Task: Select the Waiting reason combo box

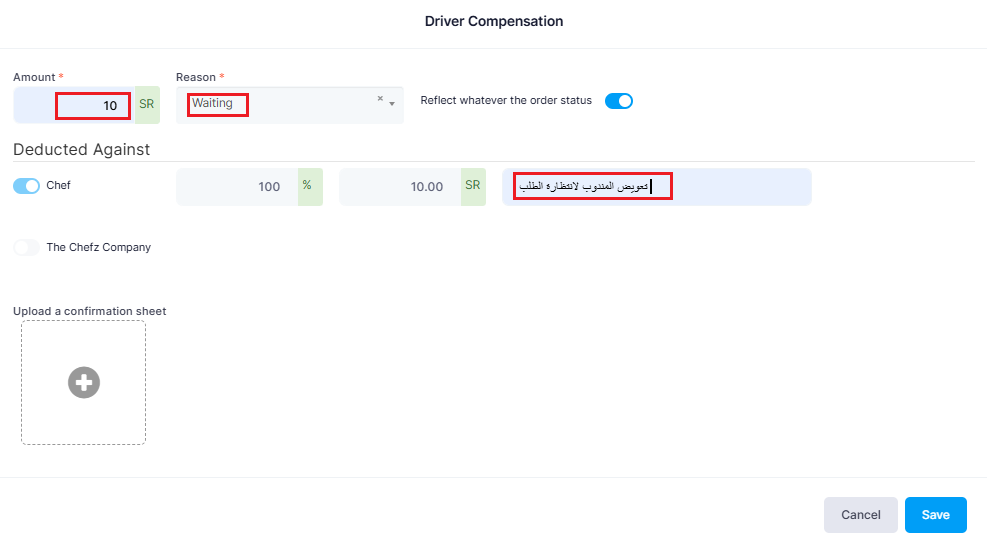Action: tap(290, 105)
